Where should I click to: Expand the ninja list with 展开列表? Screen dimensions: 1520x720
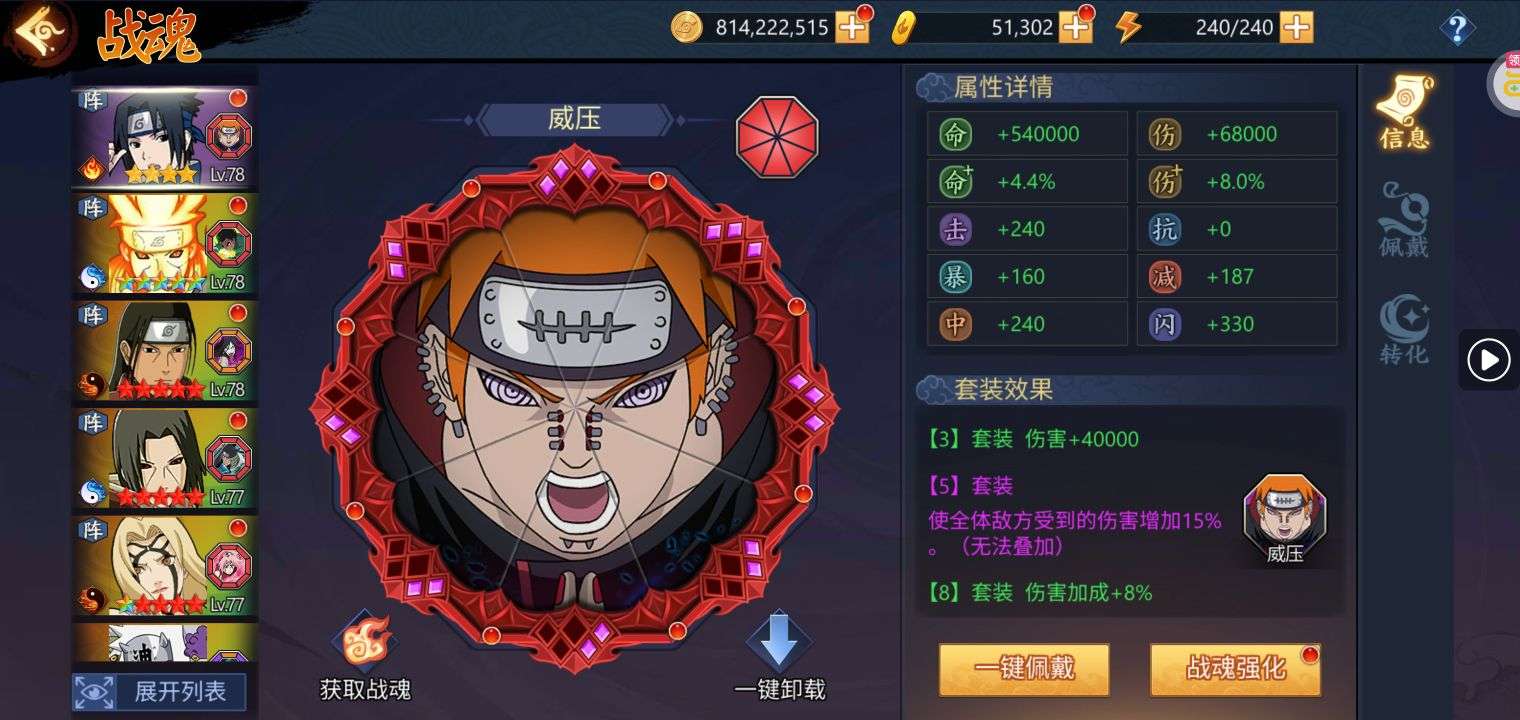coord(159,691)
